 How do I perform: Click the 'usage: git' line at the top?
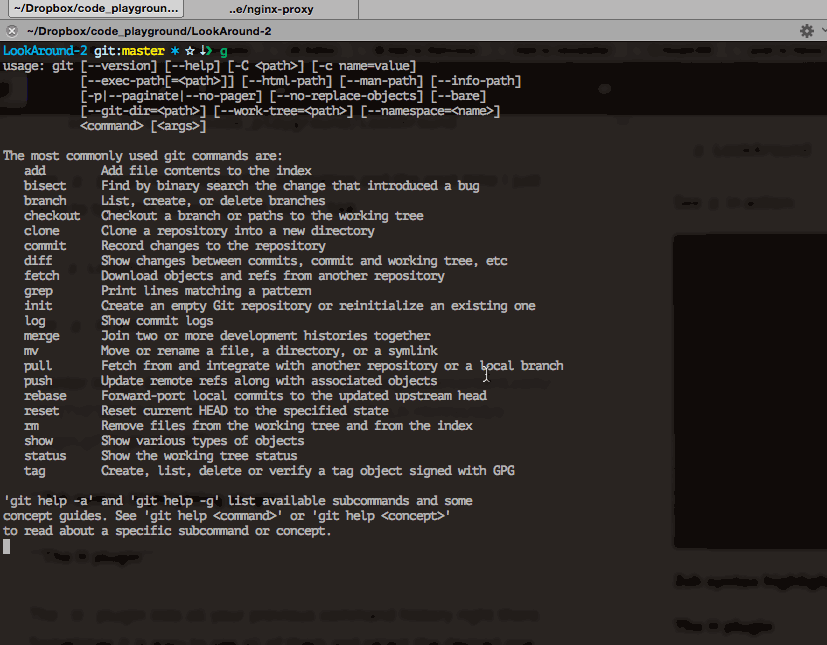(40, 65)
